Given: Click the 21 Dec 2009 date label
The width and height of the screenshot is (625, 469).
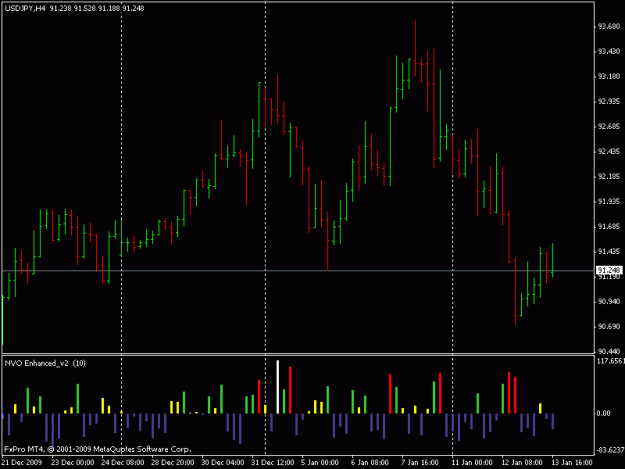Looking at the screenshot, I should point(22,463).
